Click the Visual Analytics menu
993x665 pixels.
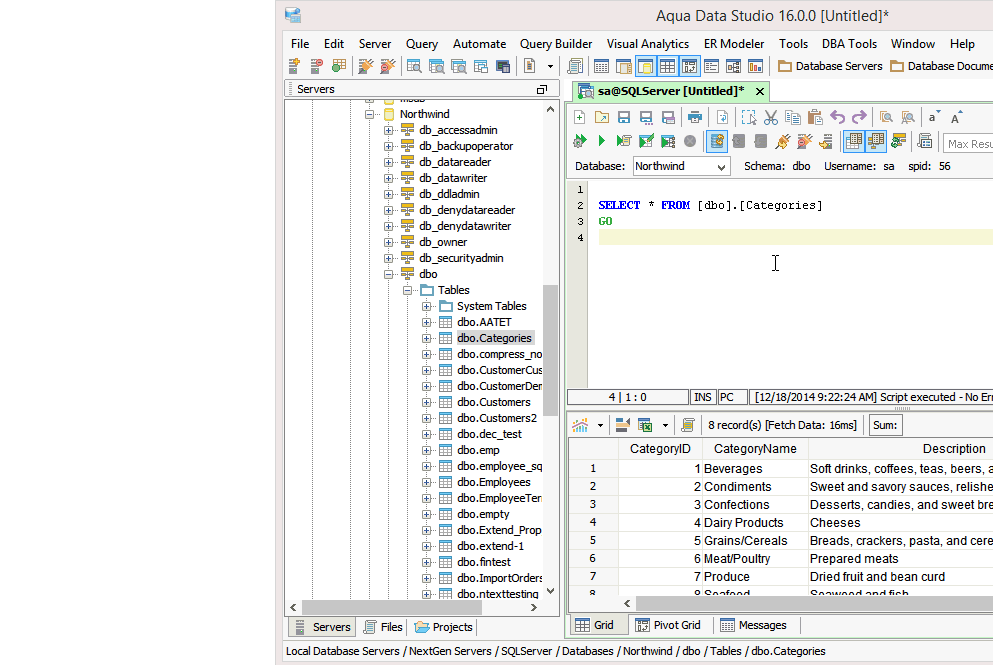pos(648,44)
